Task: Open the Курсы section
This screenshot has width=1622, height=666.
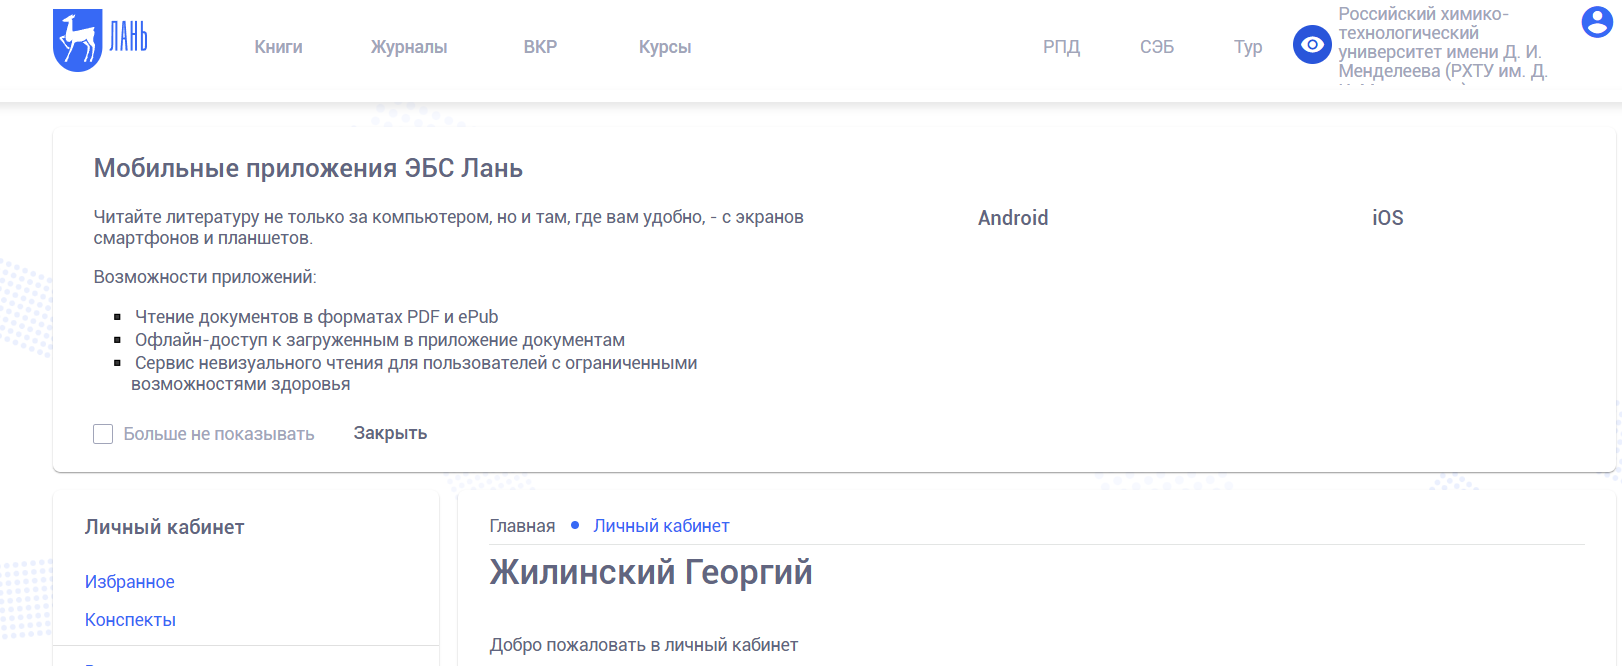Action: pos(665,47)
